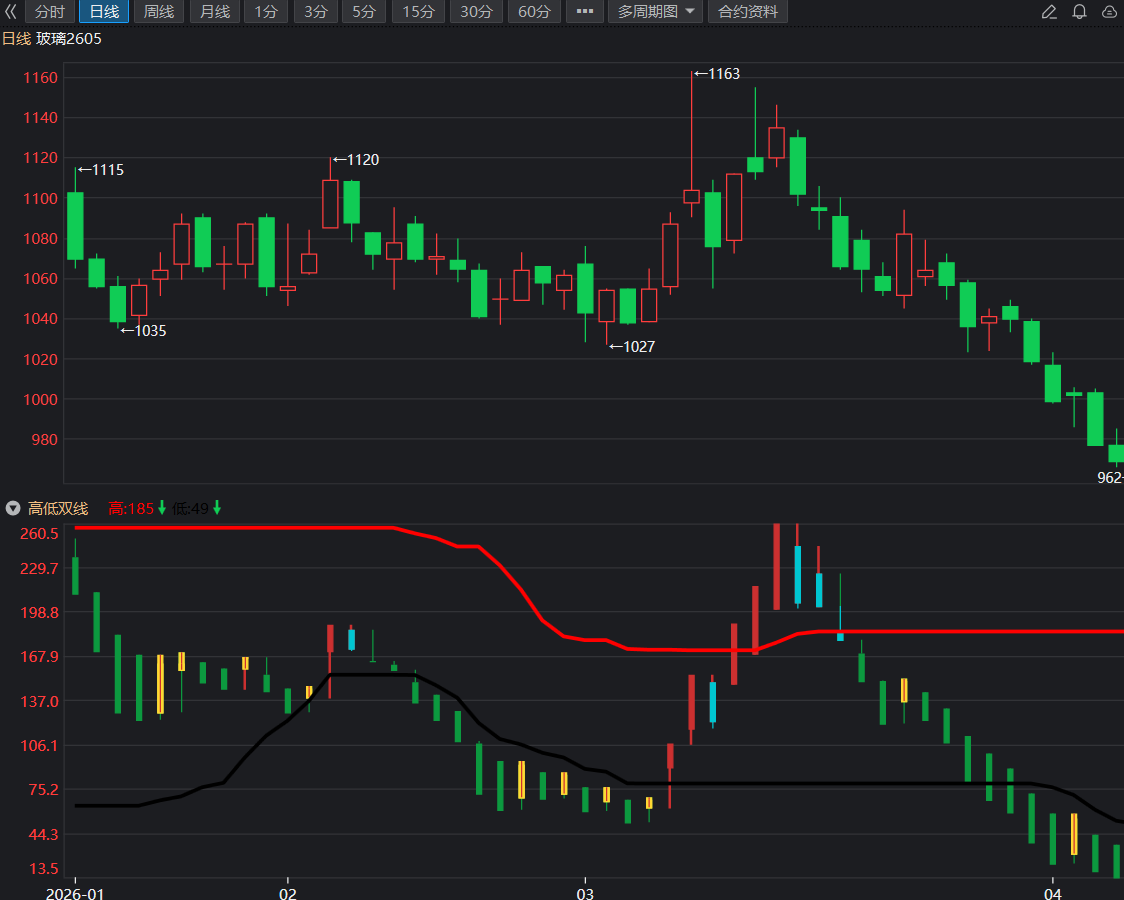The height and width of the screenshot is (900, 1124).
Task: Click the 玻璃2605 contract title
Action: pyautogui.click(x=69, y=39)
